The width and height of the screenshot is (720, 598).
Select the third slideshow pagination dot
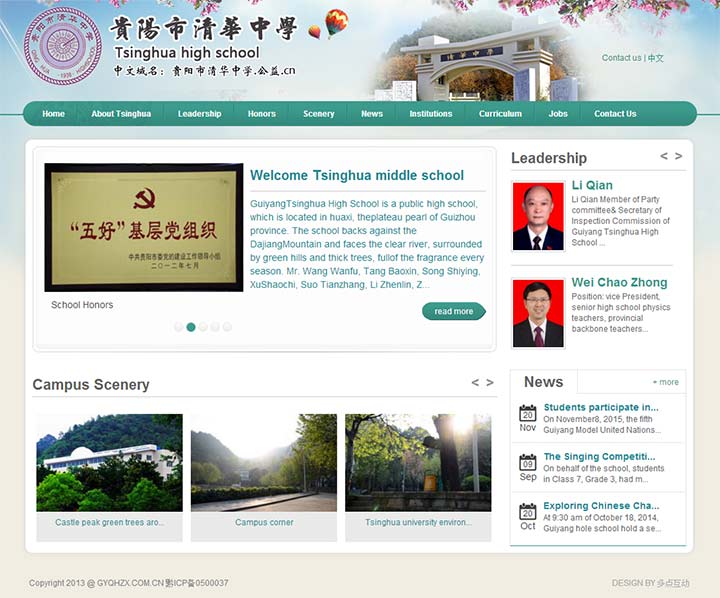[x=203, y=327]
